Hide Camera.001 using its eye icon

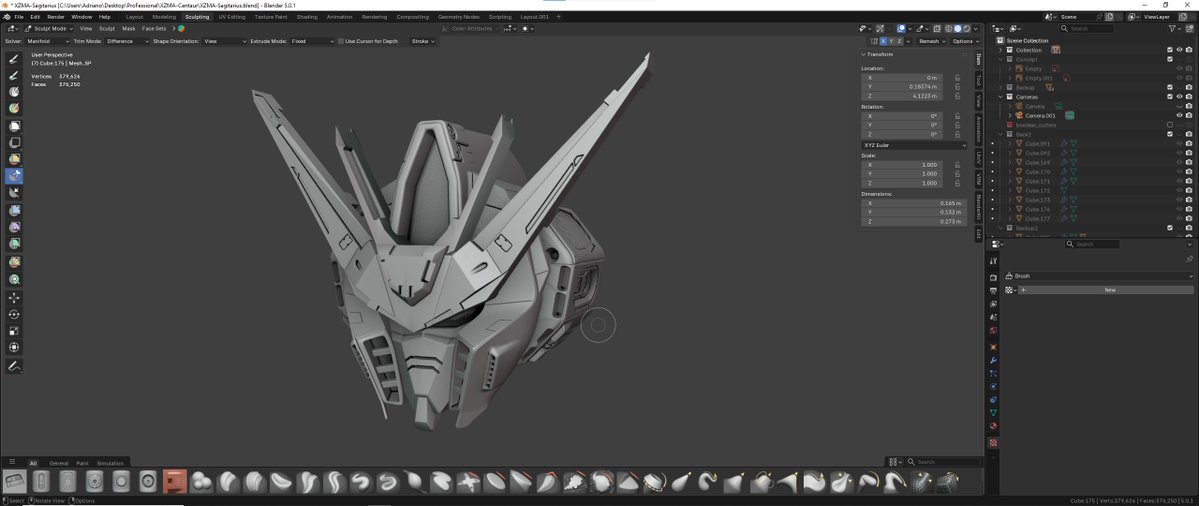click(x=1179, y=115)
